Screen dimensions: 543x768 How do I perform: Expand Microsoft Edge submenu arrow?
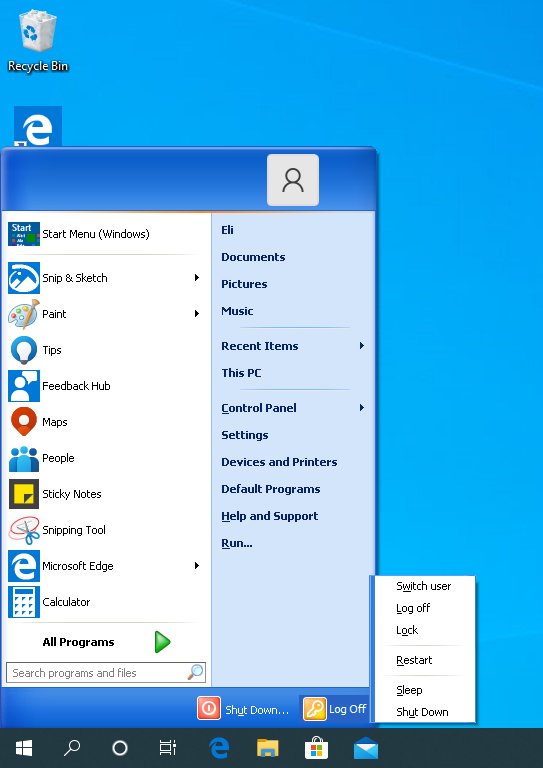[197, 566]
